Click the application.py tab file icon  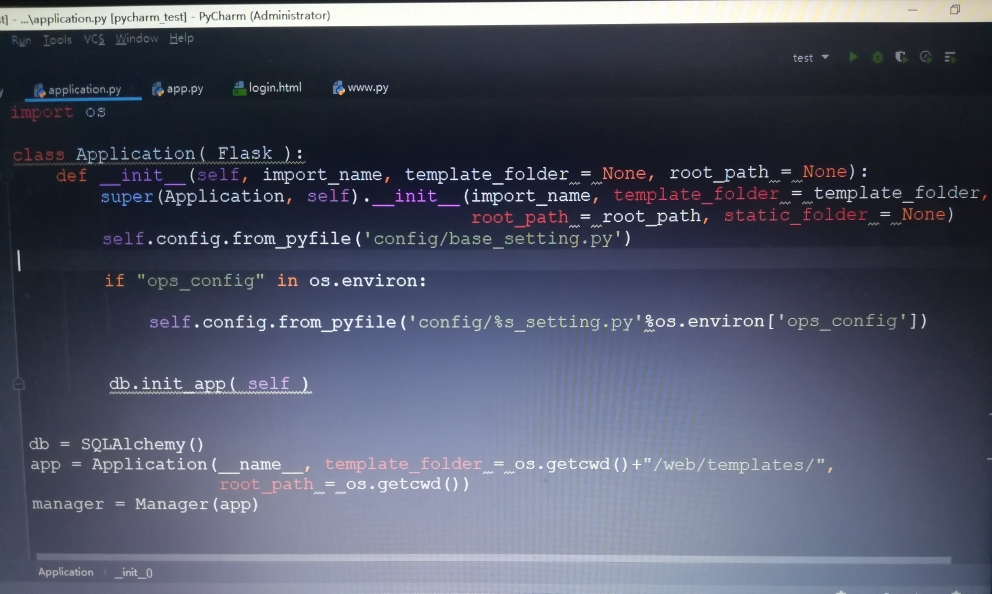[x=39, y=90]
